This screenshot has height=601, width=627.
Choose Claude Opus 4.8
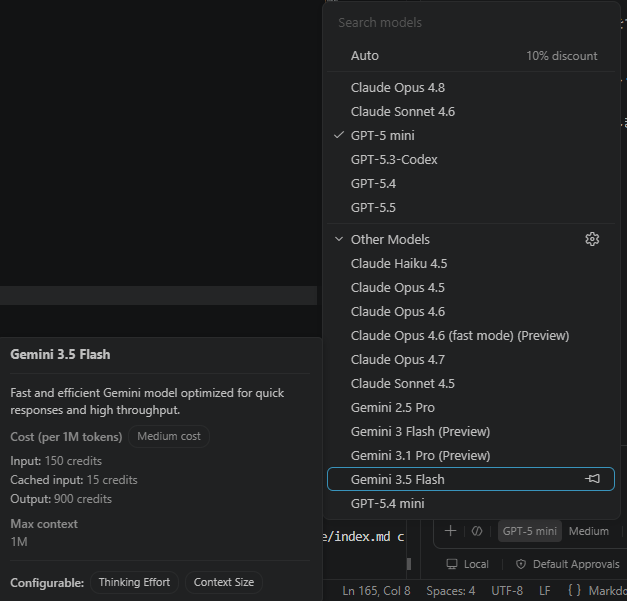click(x=471, y=88)
